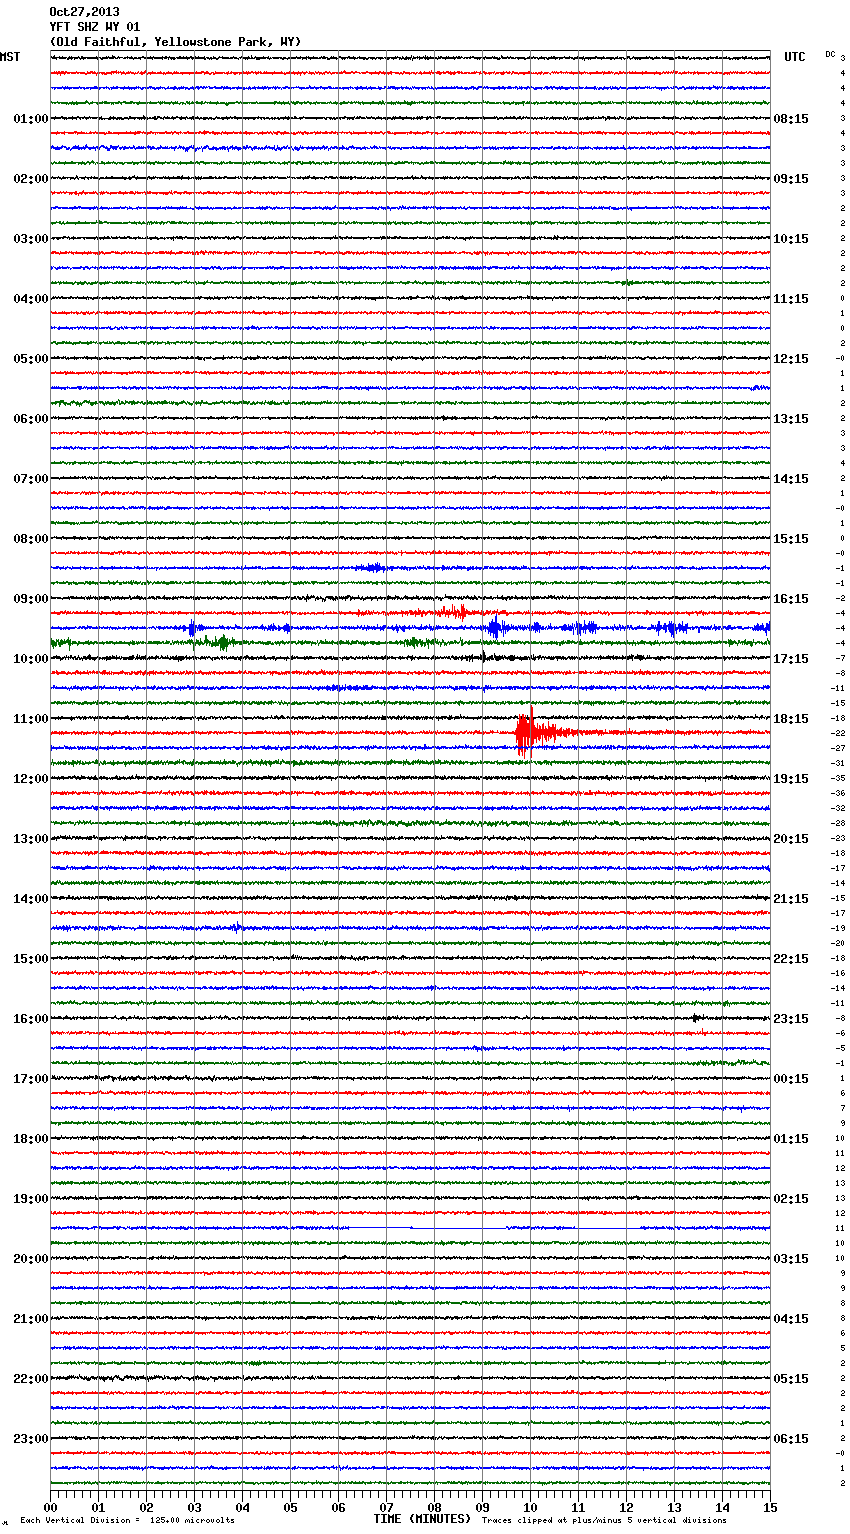
Task: Click the 02:15 UTC row label
Action: (791, 1199)
